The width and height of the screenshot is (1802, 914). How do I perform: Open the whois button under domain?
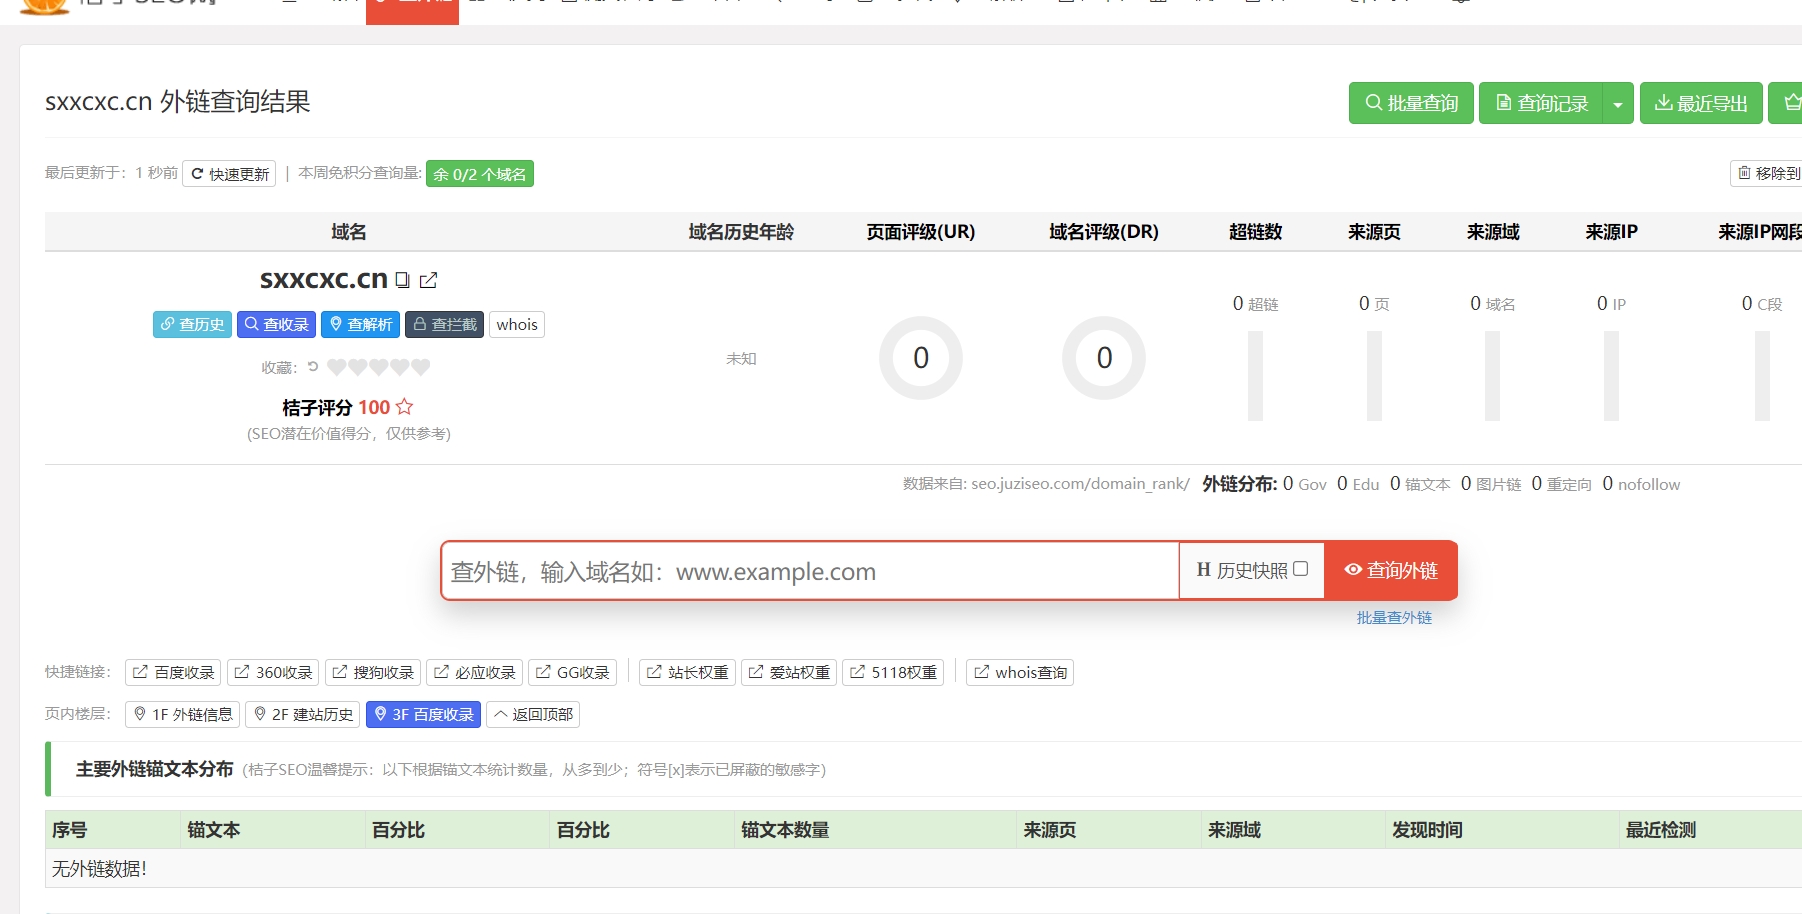click(x=517, y=324)
